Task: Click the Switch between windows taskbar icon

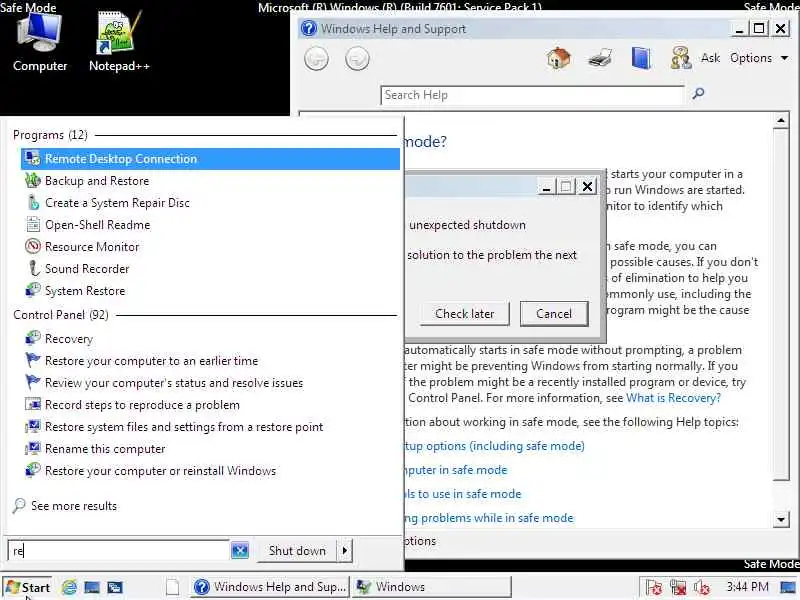Action: click(x=115, y=587)
